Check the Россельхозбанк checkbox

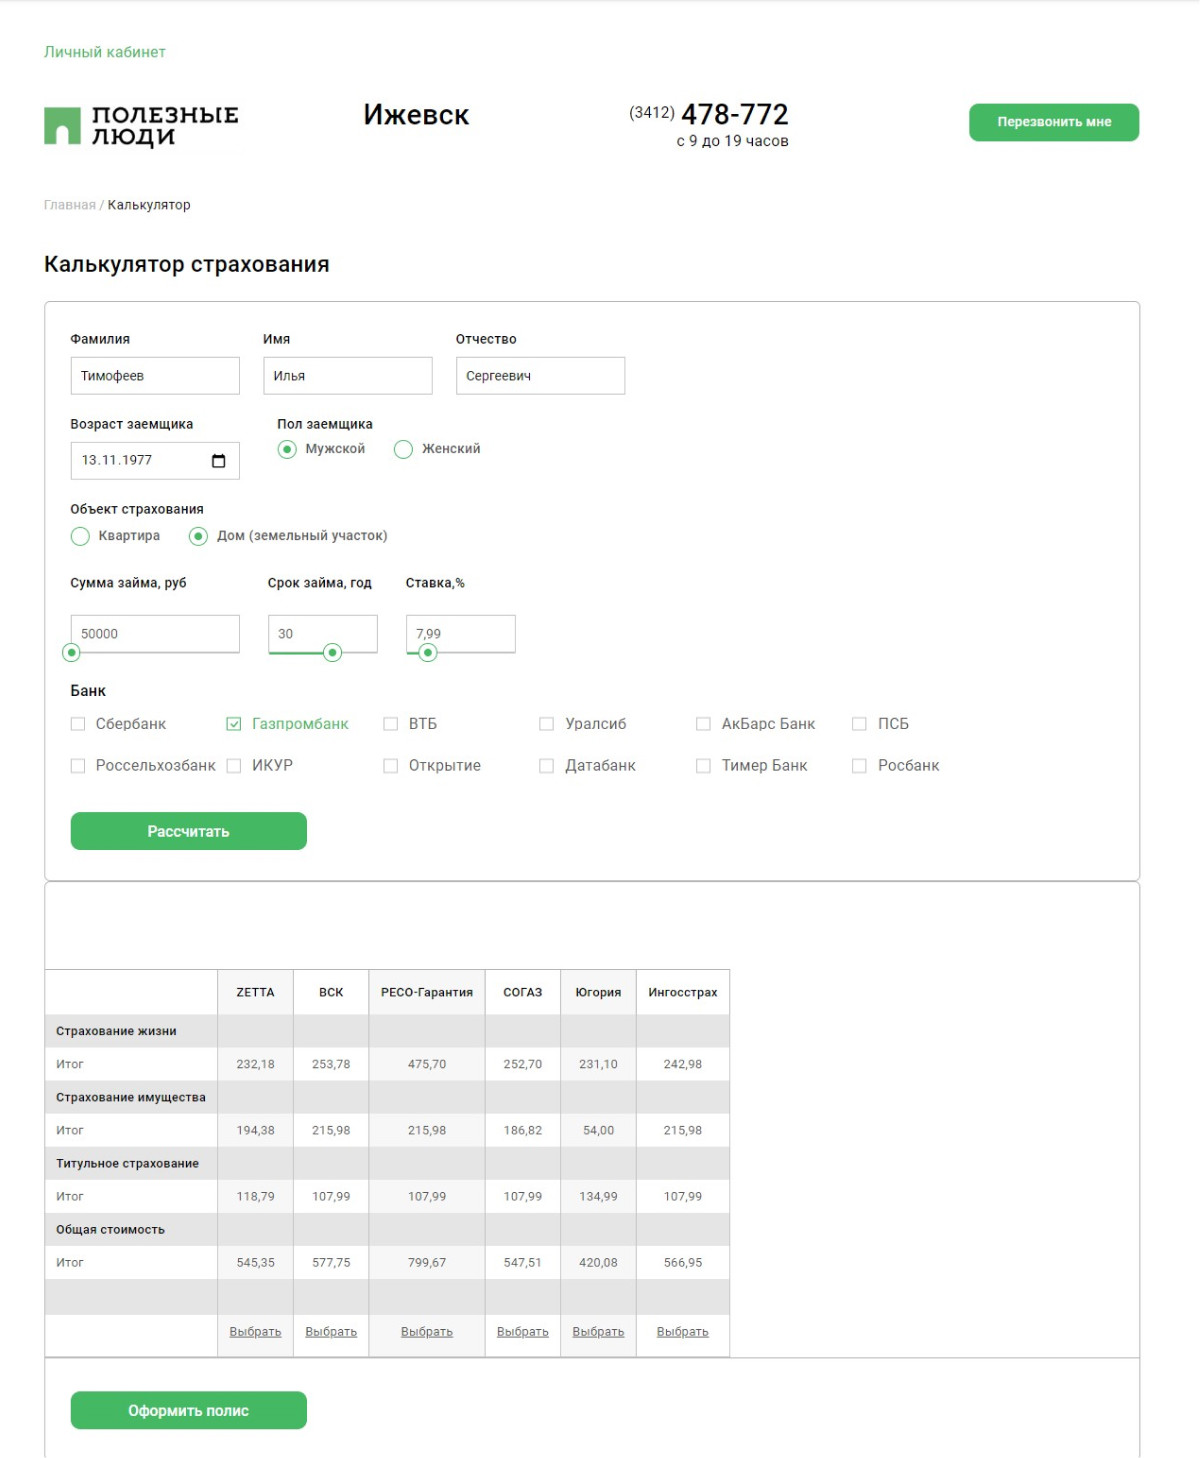[x=78, y=766]
